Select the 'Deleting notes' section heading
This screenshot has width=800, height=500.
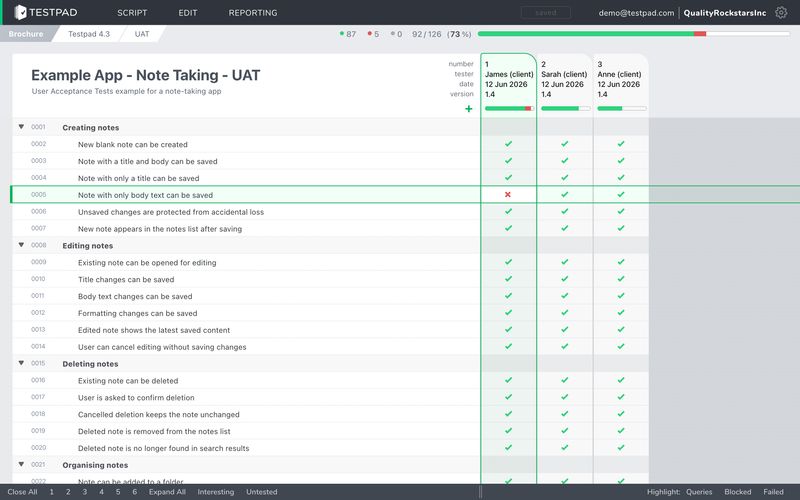(90, 364)
